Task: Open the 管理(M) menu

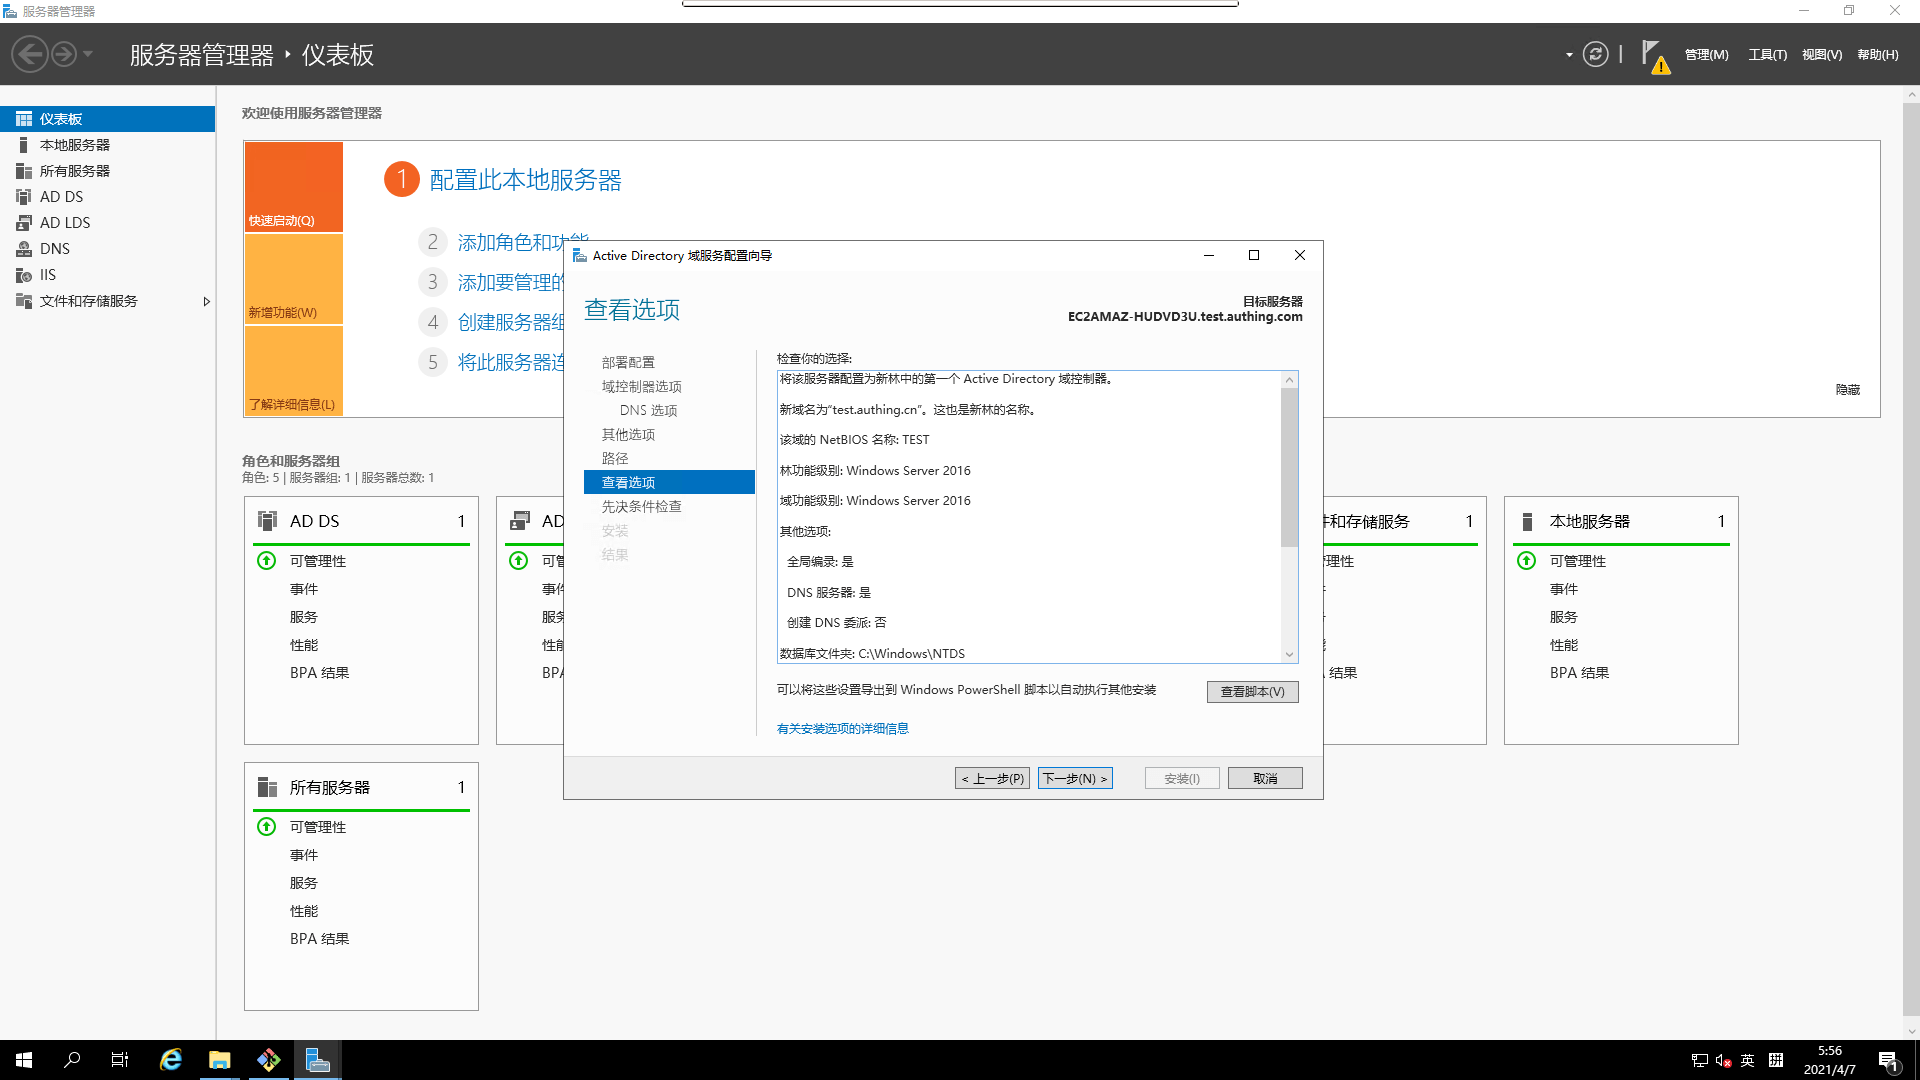Action: 1706,55
